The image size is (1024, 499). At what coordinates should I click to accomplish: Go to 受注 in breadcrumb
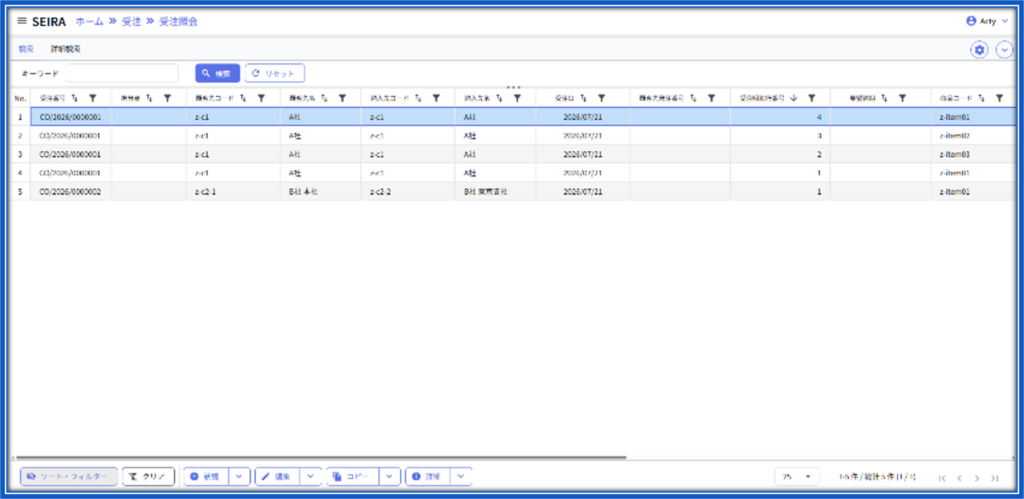[131, 22]
